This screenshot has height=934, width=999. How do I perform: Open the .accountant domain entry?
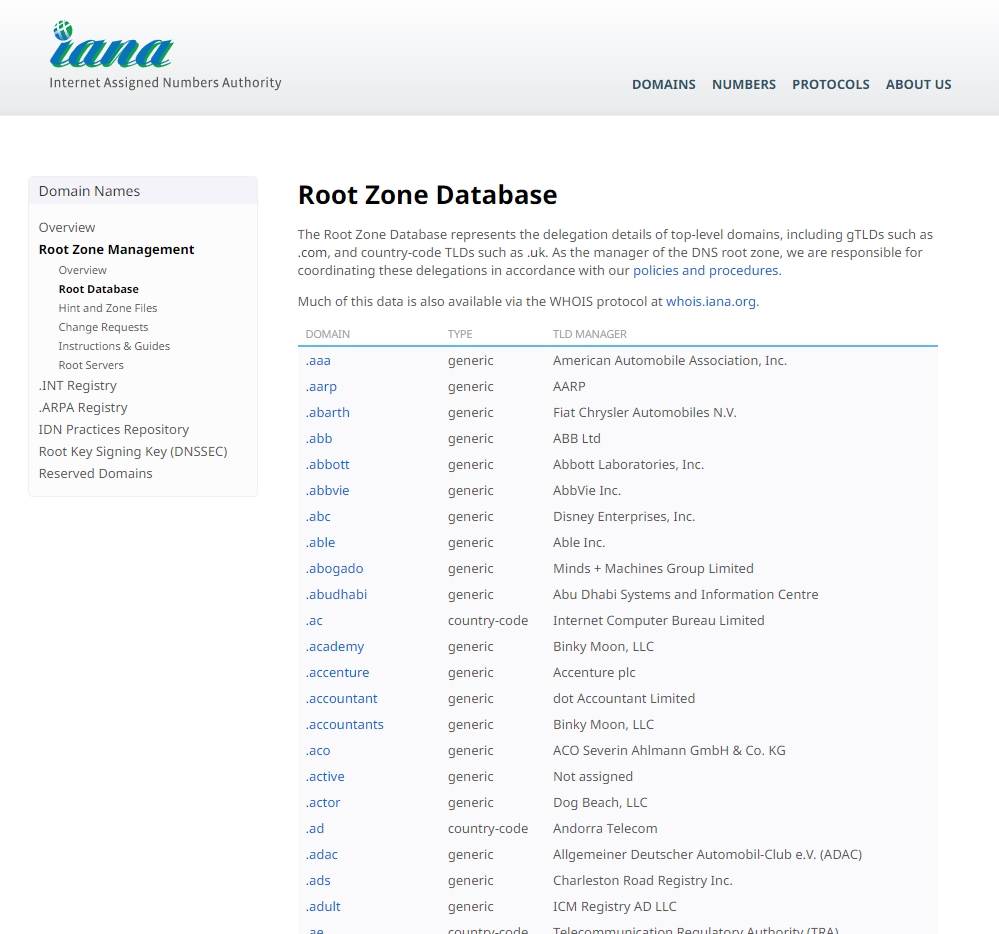point(341,699)
